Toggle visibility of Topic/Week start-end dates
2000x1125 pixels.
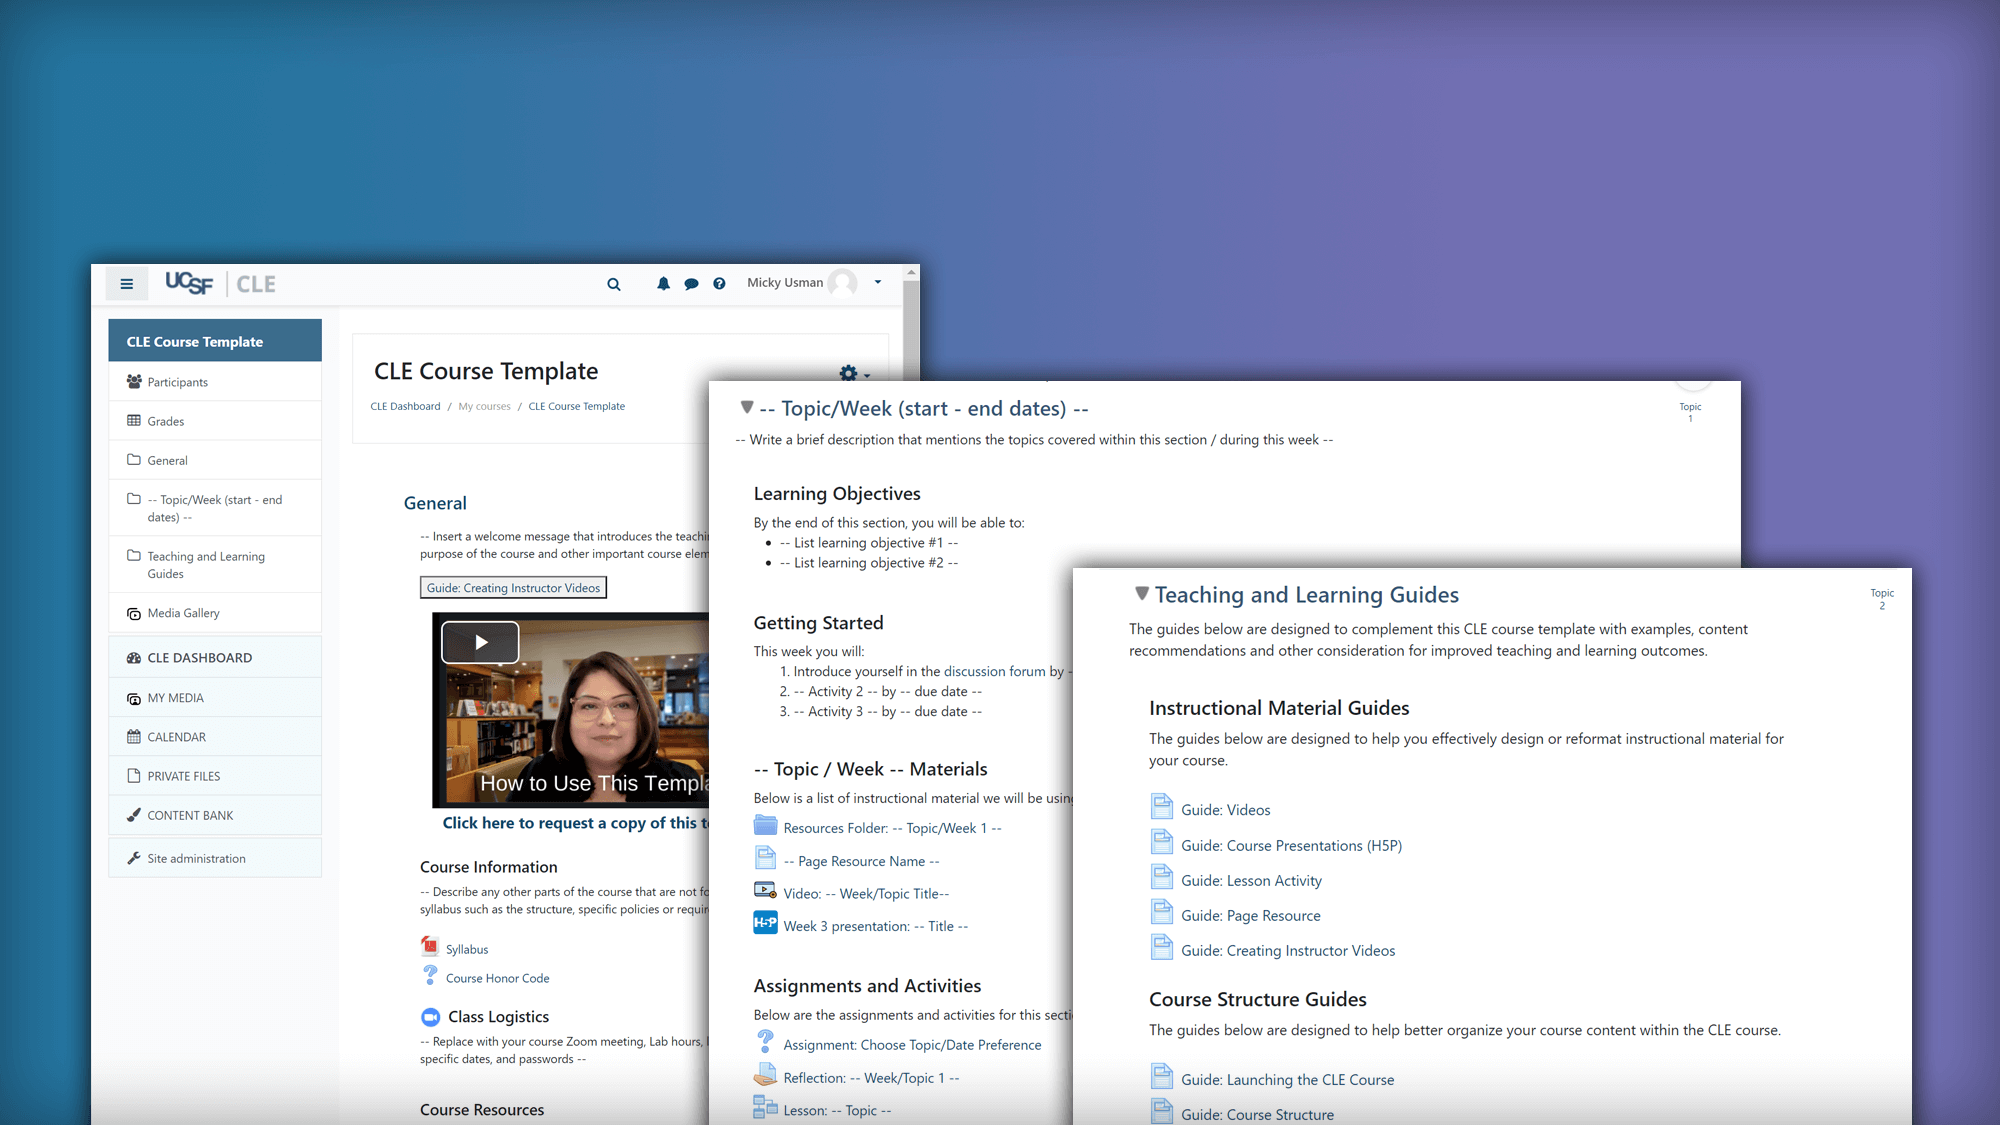[746, 407]
